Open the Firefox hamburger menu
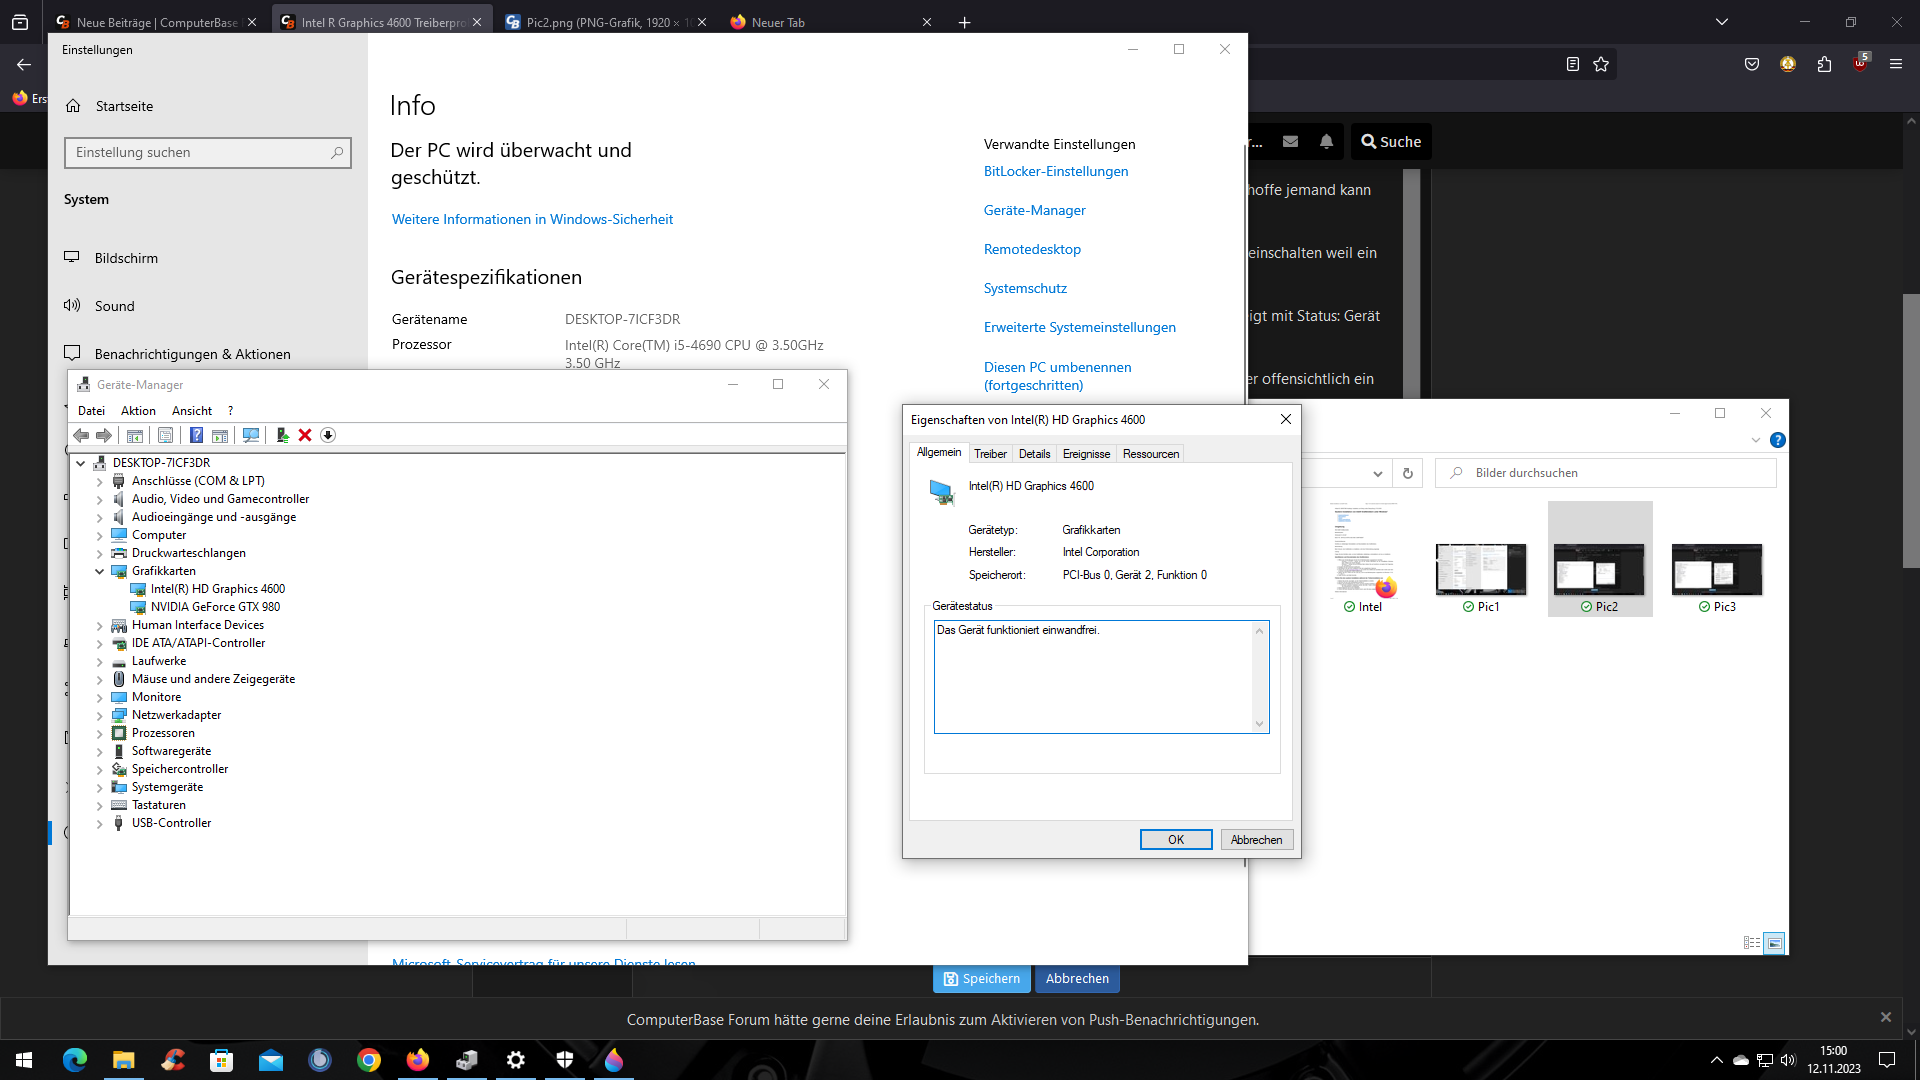 1896,64
